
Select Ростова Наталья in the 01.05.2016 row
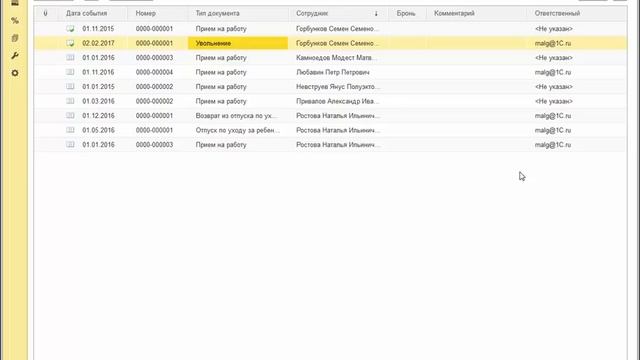[338, 130]
